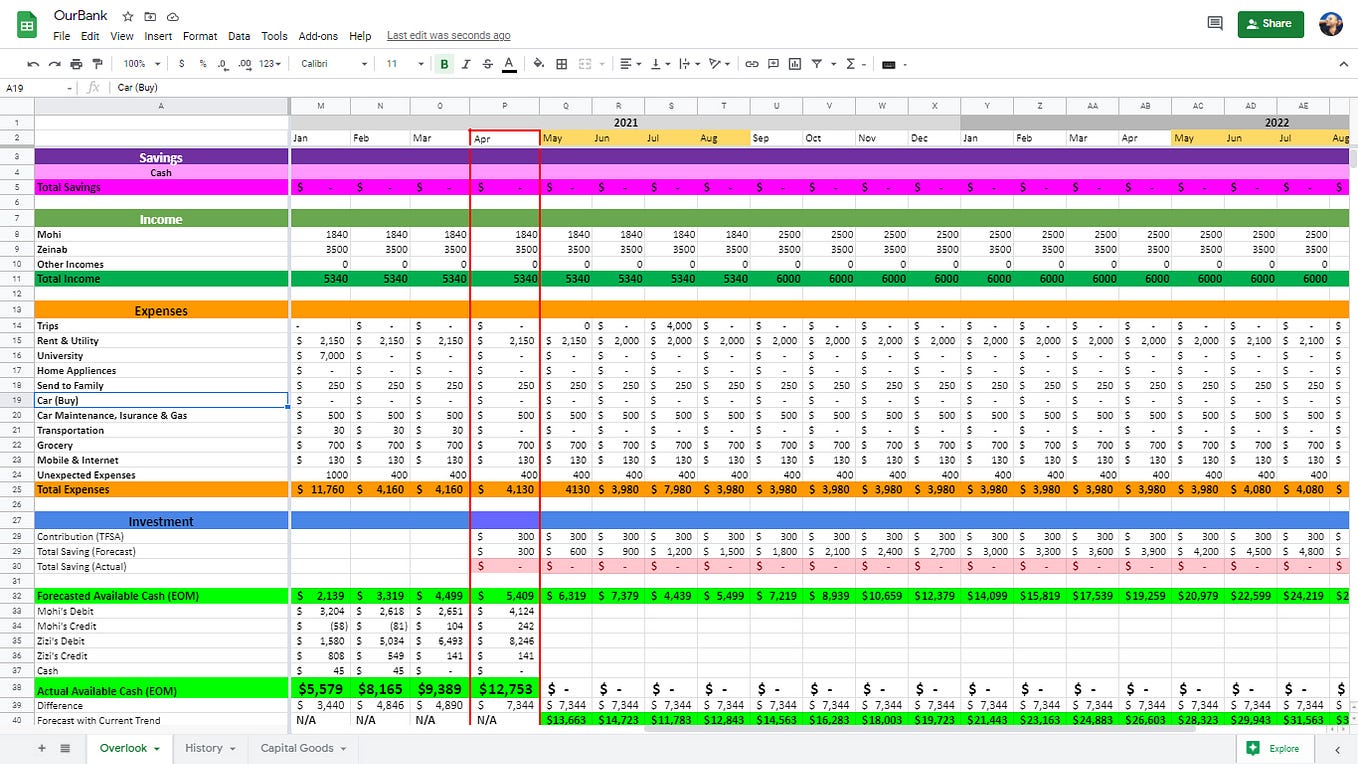This screenshot has width=1358, height=764.
Task: Open the Horizontal align dropdown
Action: click(629, 64)
